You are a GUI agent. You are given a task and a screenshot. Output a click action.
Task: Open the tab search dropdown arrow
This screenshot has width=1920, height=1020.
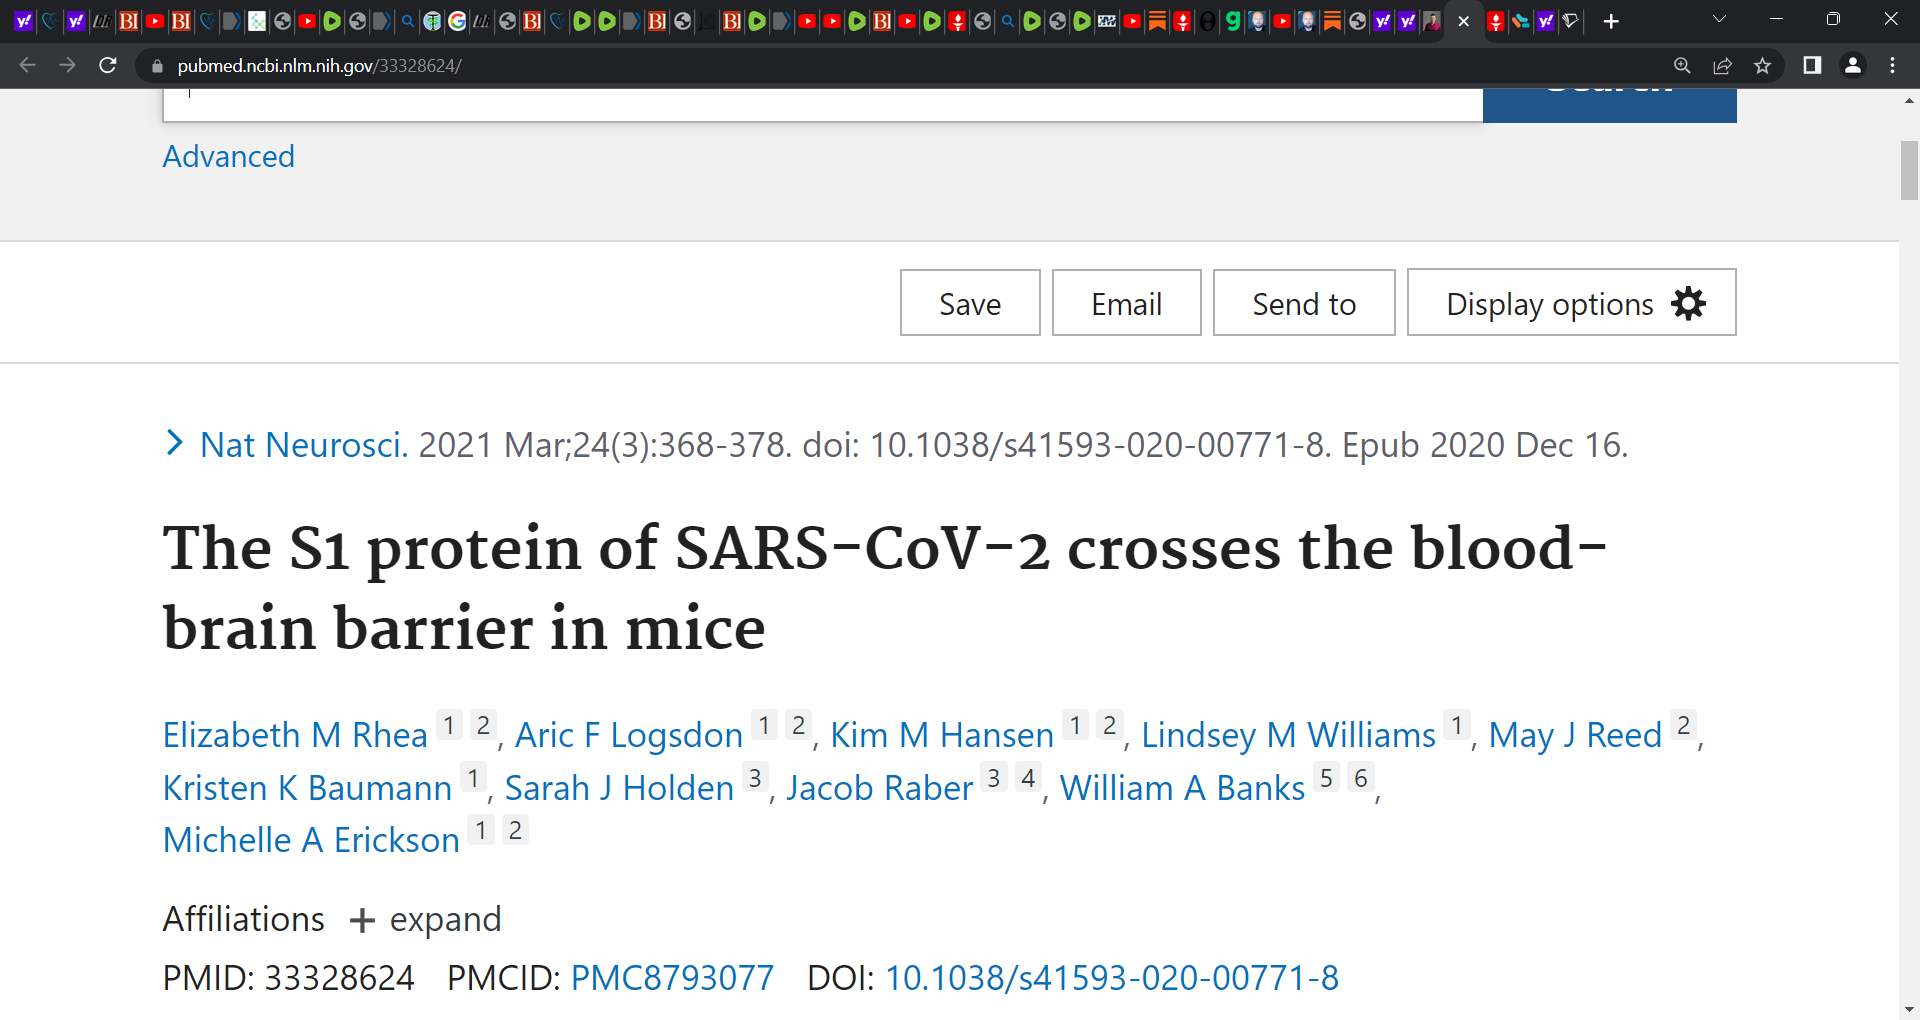point(1719,19)
